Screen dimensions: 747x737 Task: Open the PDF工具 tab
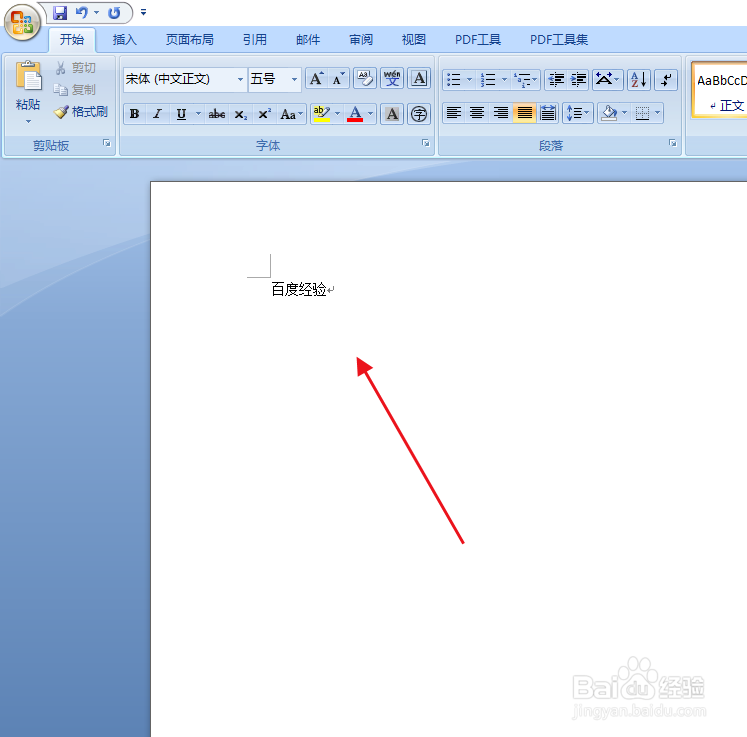[x=478, y=40]
